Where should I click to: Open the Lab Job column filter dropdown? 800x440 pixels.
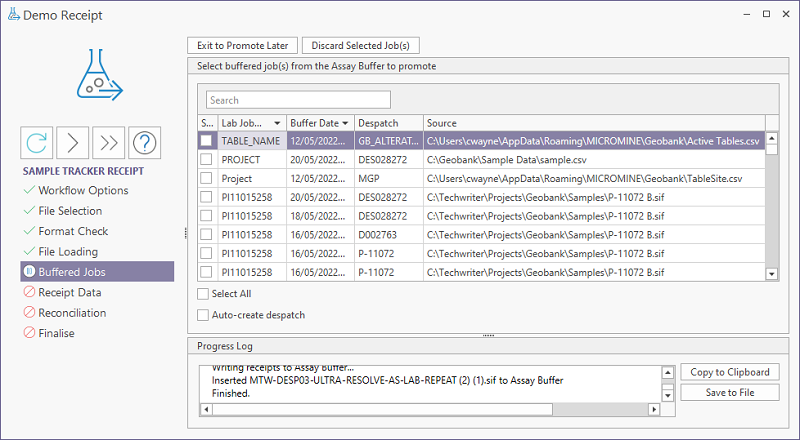coord(277,123)
